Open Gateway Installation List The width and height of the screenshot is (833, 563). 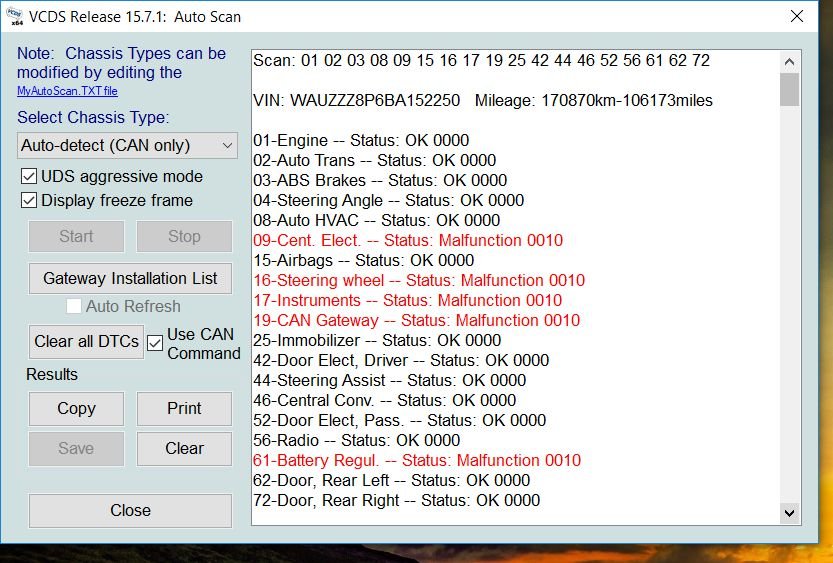130,278
